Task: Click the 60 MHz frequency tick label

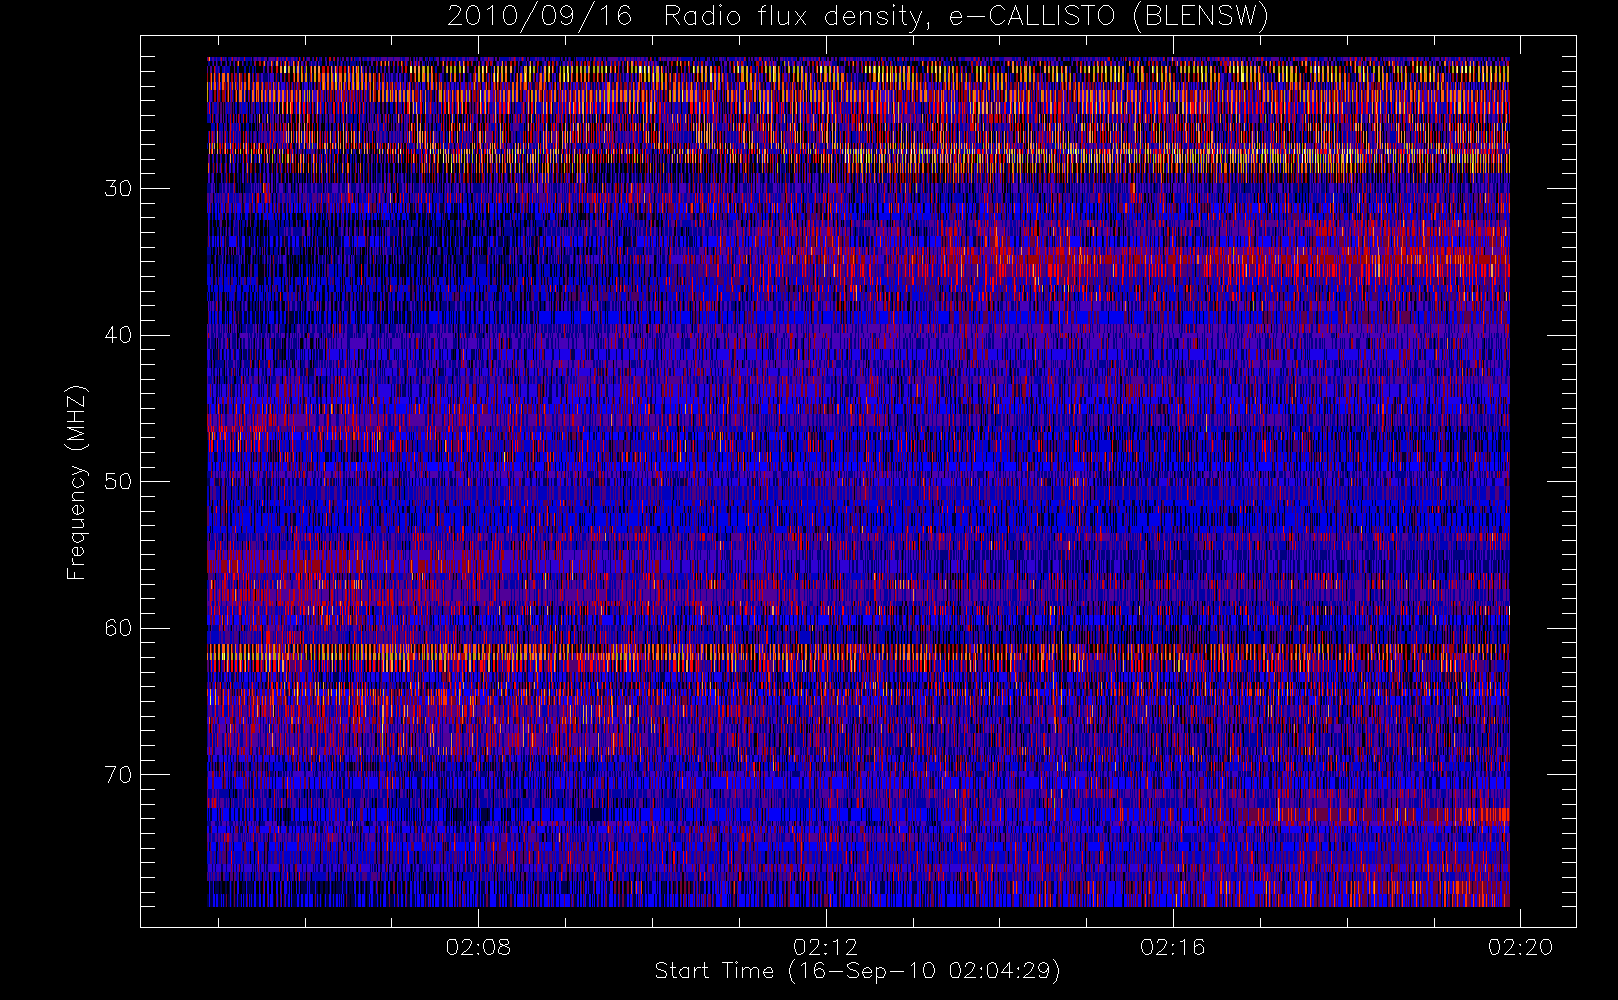Action: click(x=118, y=628)
